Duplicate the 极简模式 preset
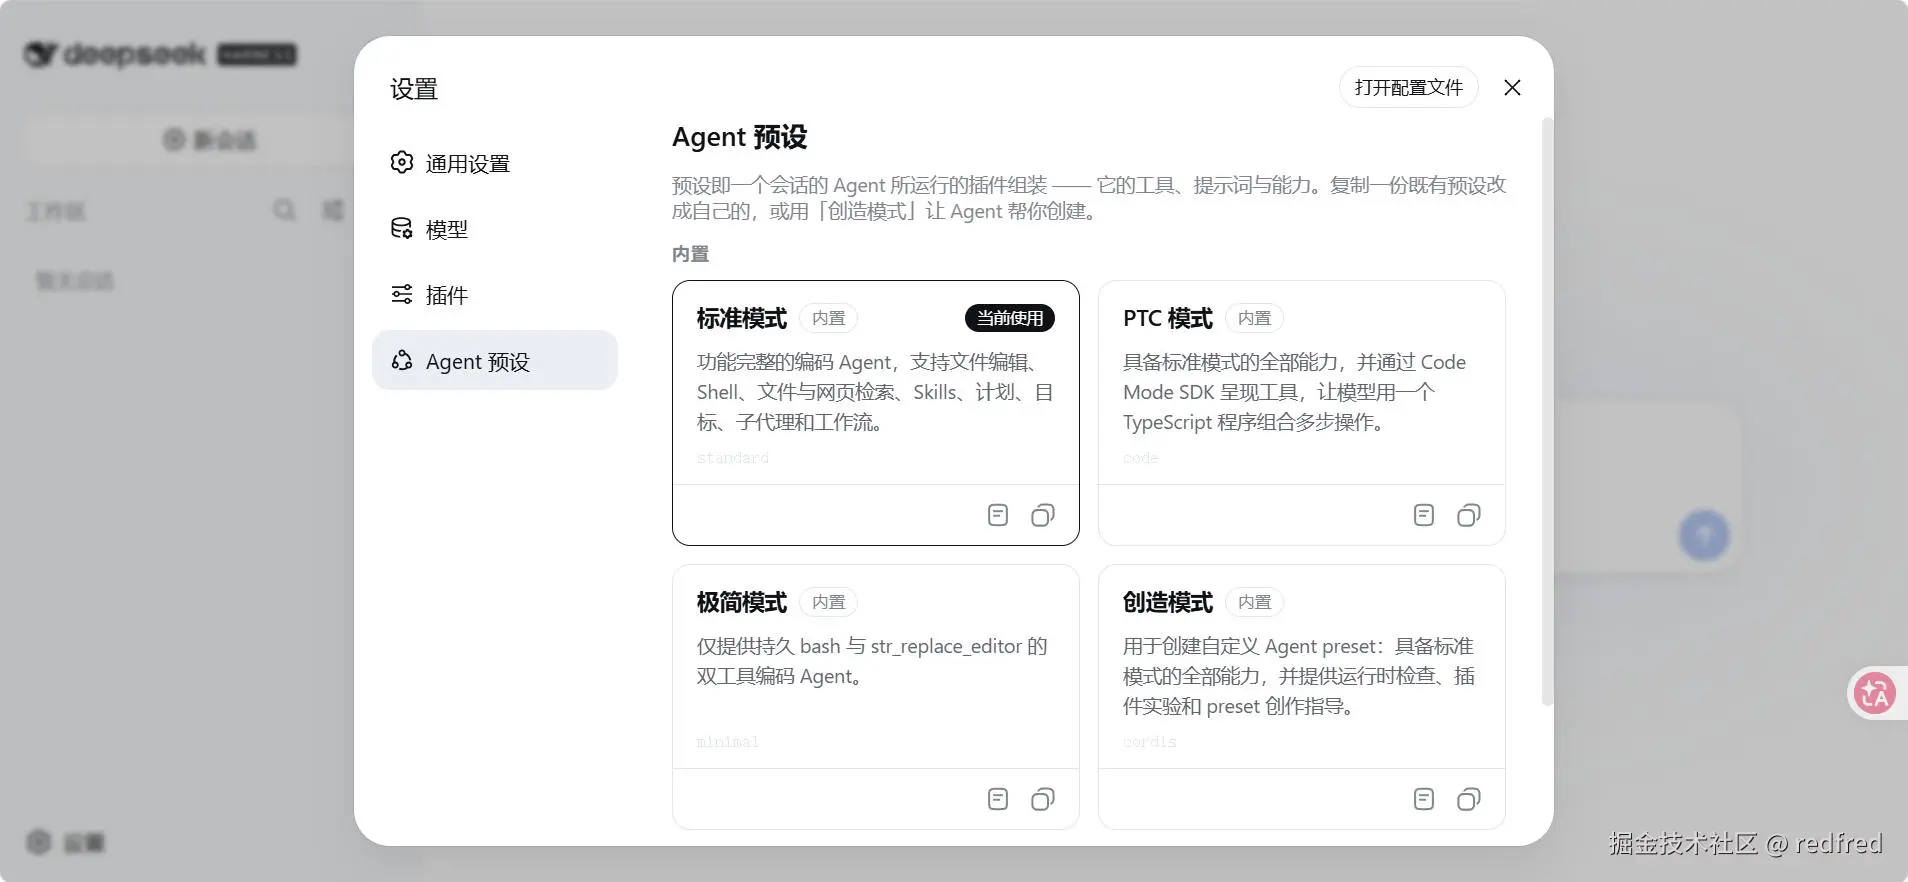 pyautogui.click(x=1043, y=799)
